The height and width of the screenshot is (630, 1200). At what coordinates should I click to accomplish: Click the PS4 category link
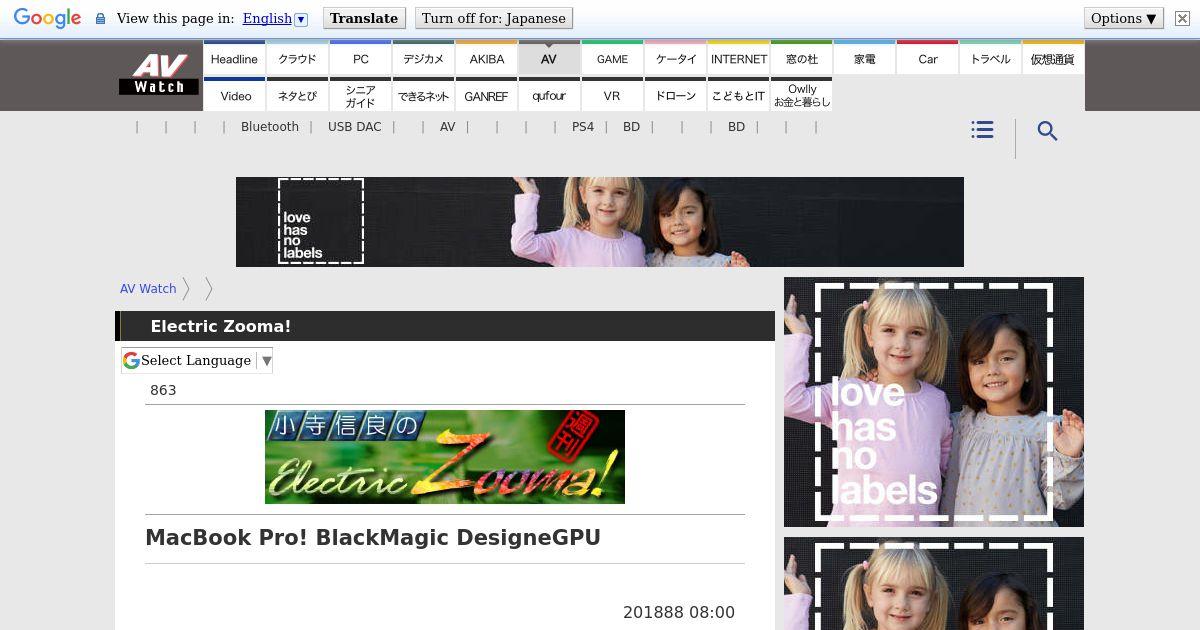(x=583, y=127)
